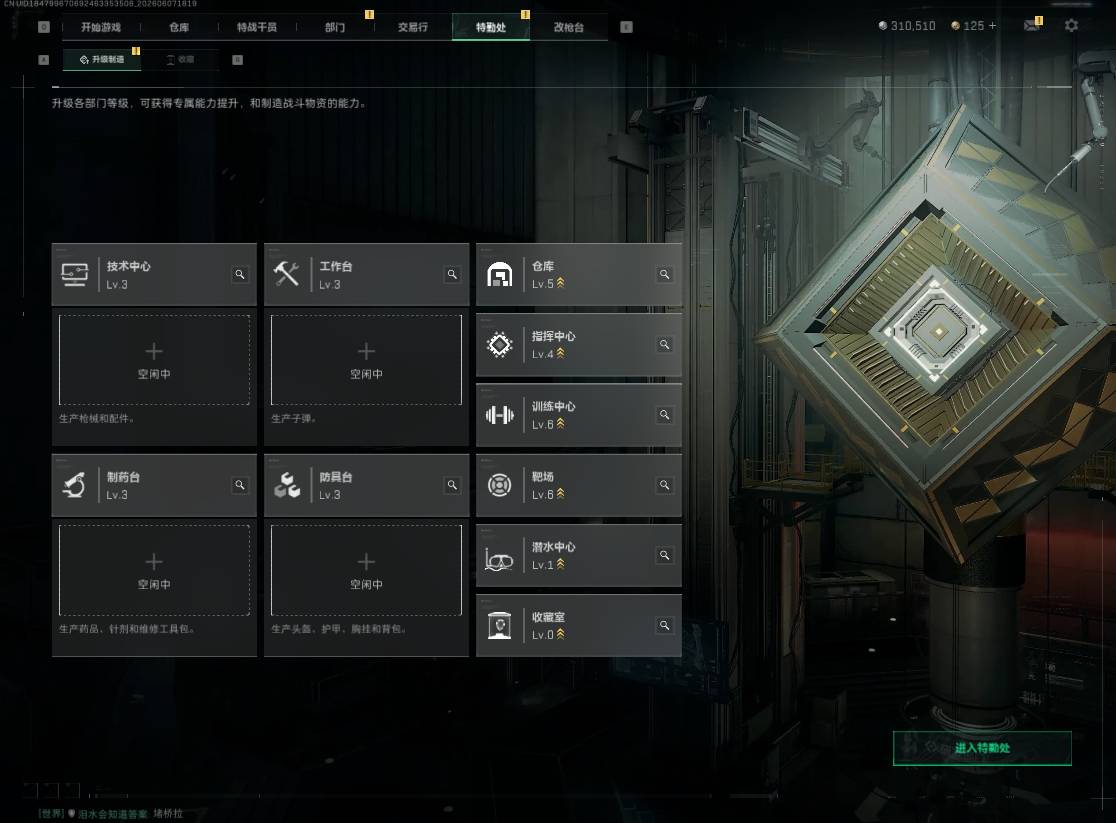Viewport: 1116px width, 823px height.
Task: Add a 制药台 production task in empty slot
Action: (154, 570)
